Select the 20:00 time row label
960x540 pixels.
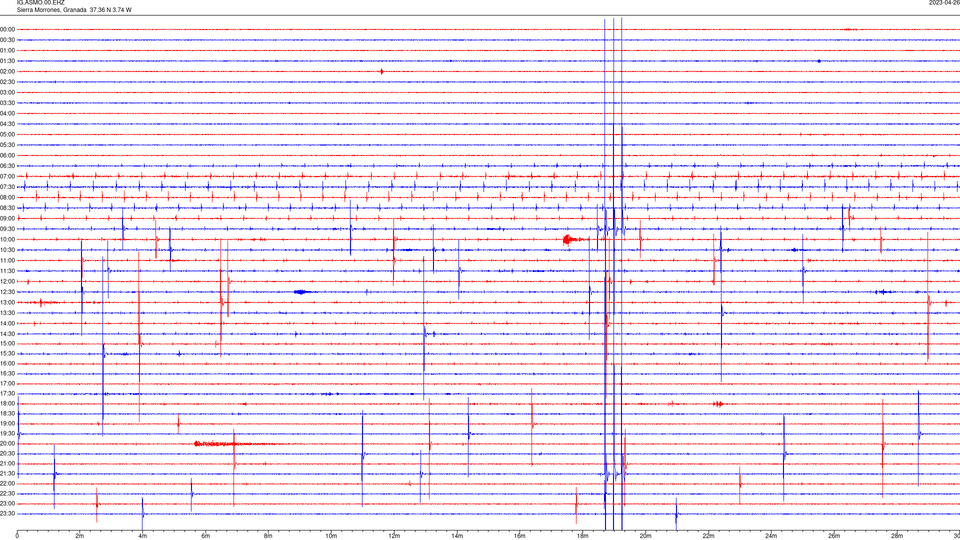coord(8,443)
